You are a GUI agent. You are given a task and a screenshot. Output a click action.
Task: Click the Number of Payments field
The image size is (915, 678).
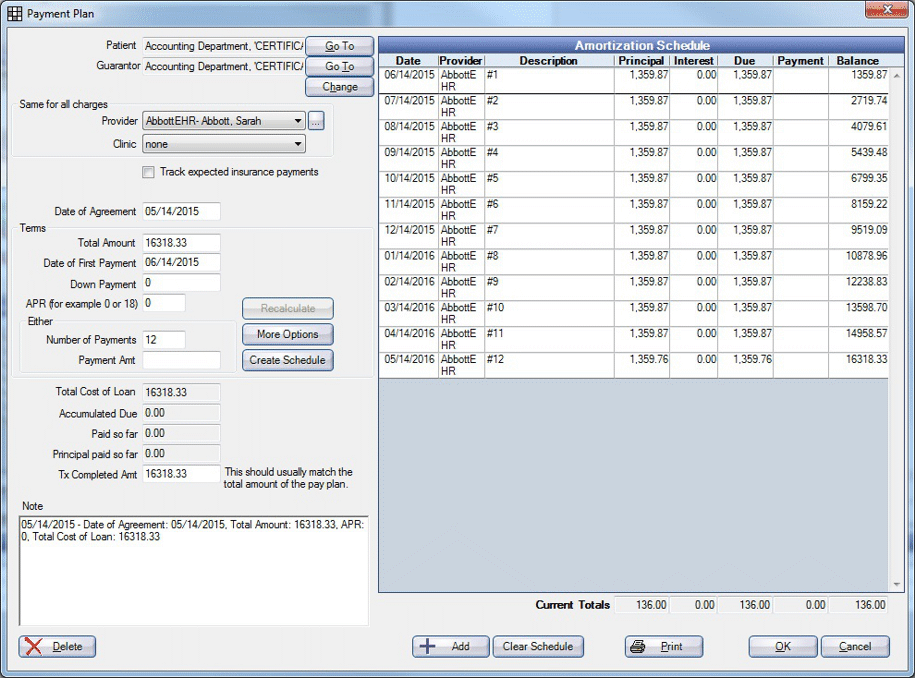pyautogui.click(x=164, y=340)
